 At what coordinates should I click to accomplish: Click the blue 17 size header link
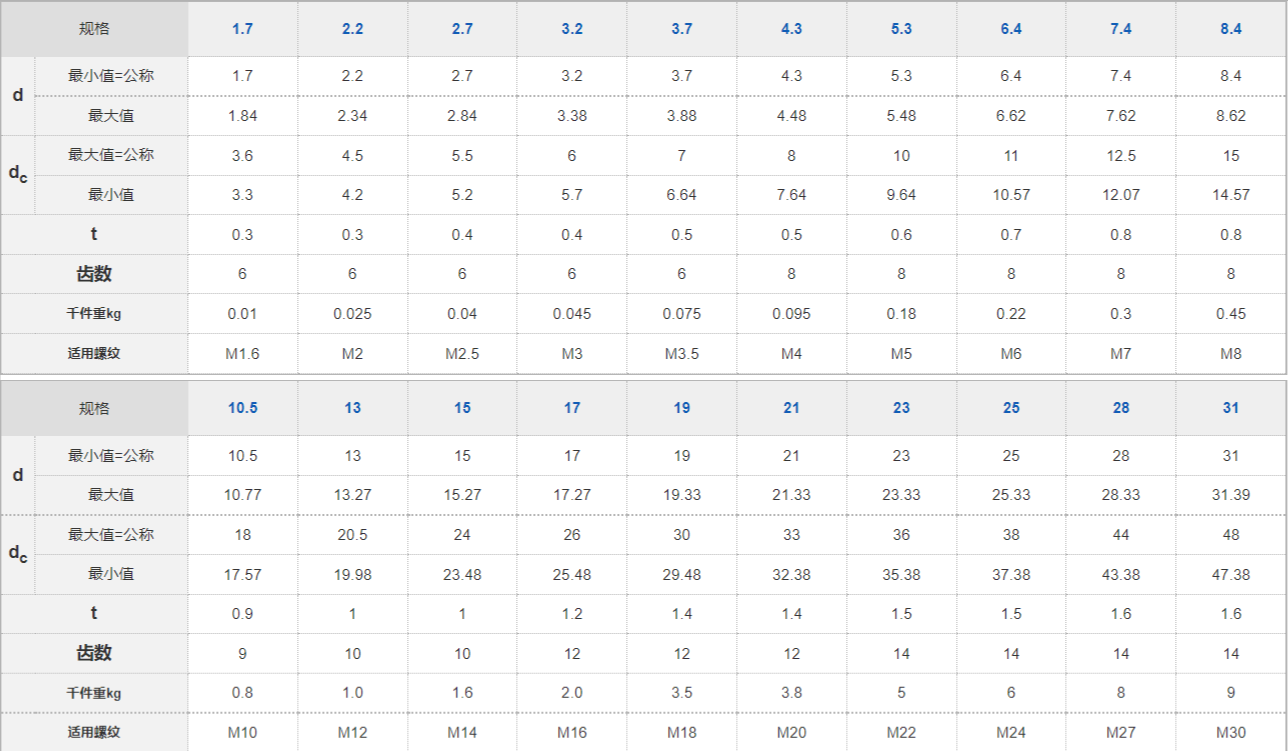[572, 408]
